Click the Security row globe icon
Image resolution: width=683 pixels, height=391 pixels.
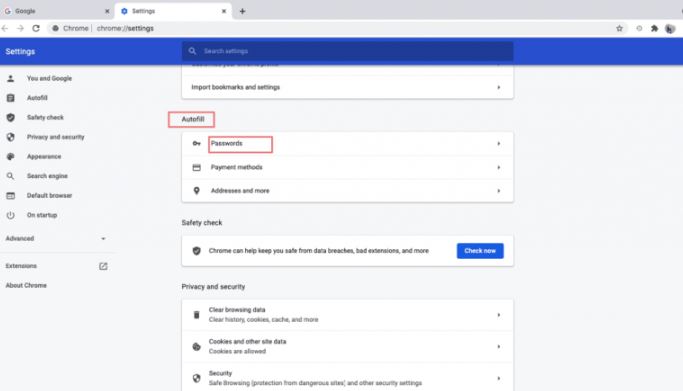pos(196,378)
